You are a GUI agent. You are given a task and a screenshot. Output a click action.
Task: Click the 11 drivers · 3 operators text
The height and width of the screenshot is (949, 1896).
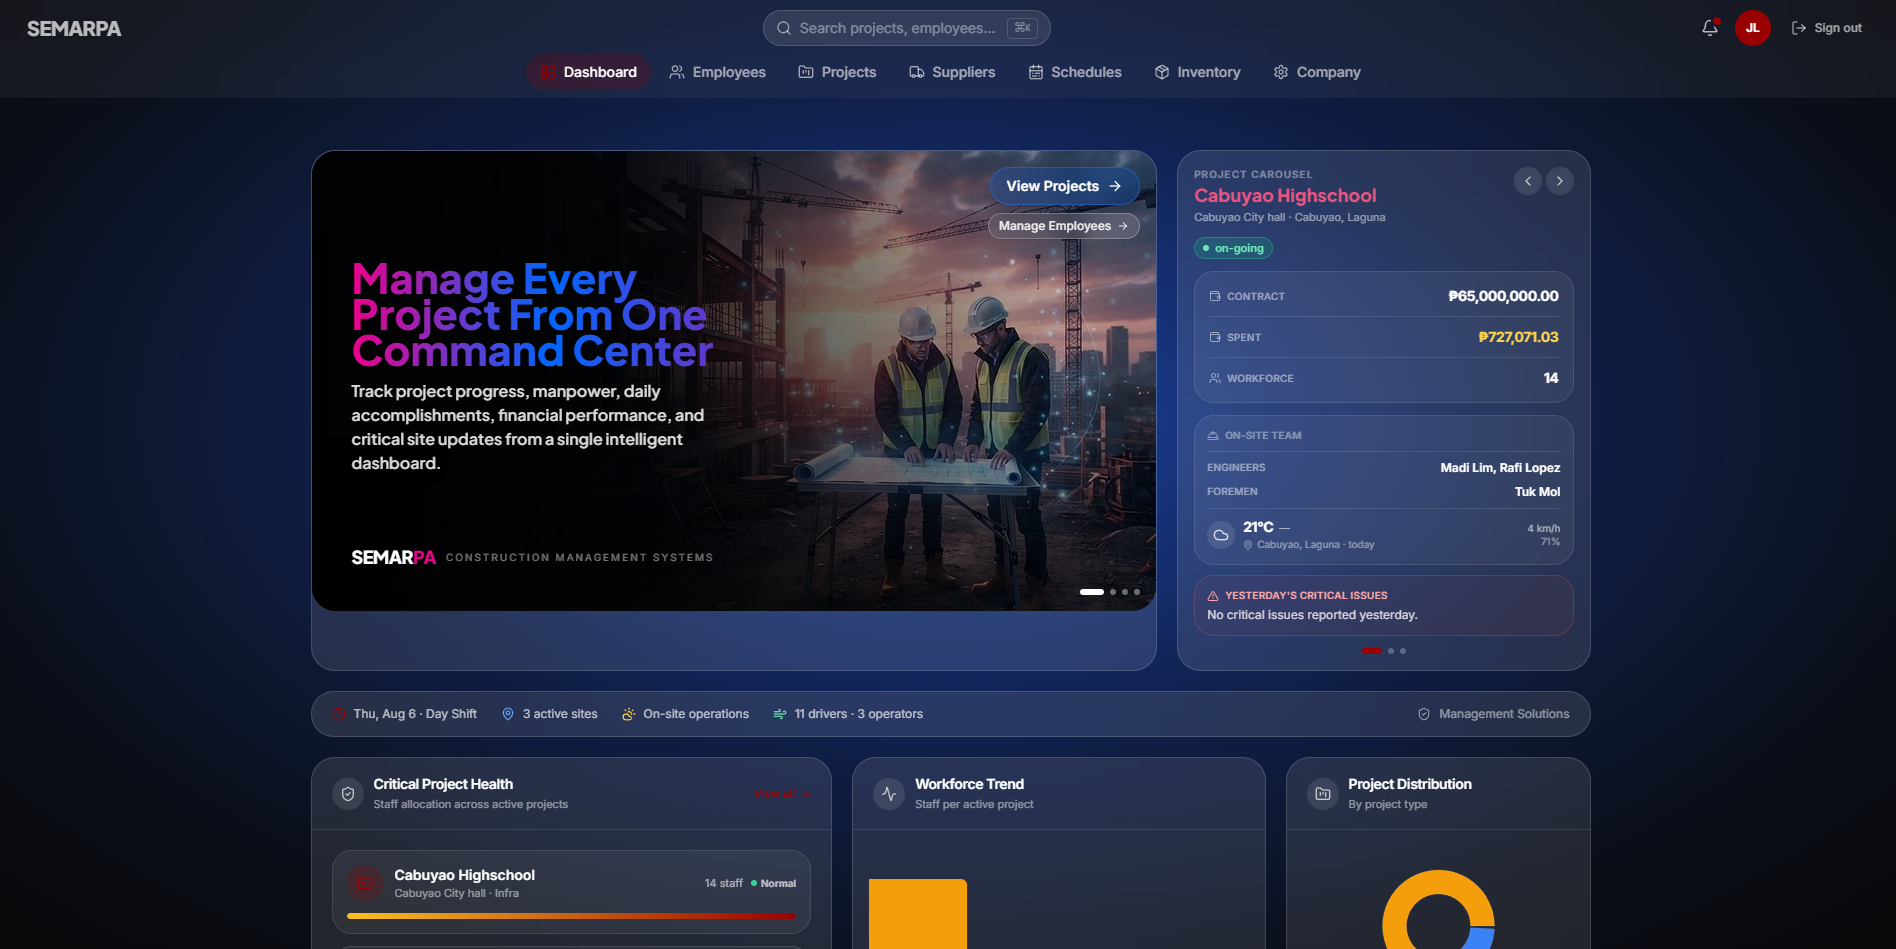pos(859,714)
